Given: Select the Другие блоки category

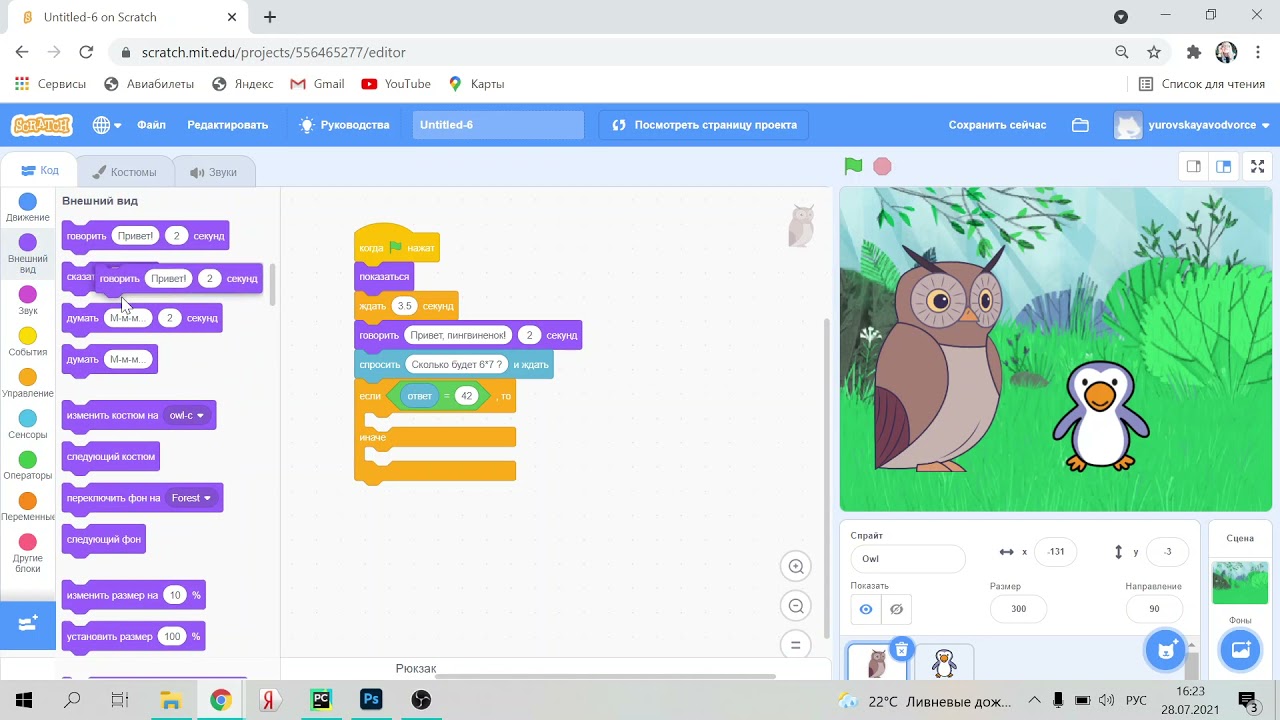Looking at the screenshot, I should 28,553.
